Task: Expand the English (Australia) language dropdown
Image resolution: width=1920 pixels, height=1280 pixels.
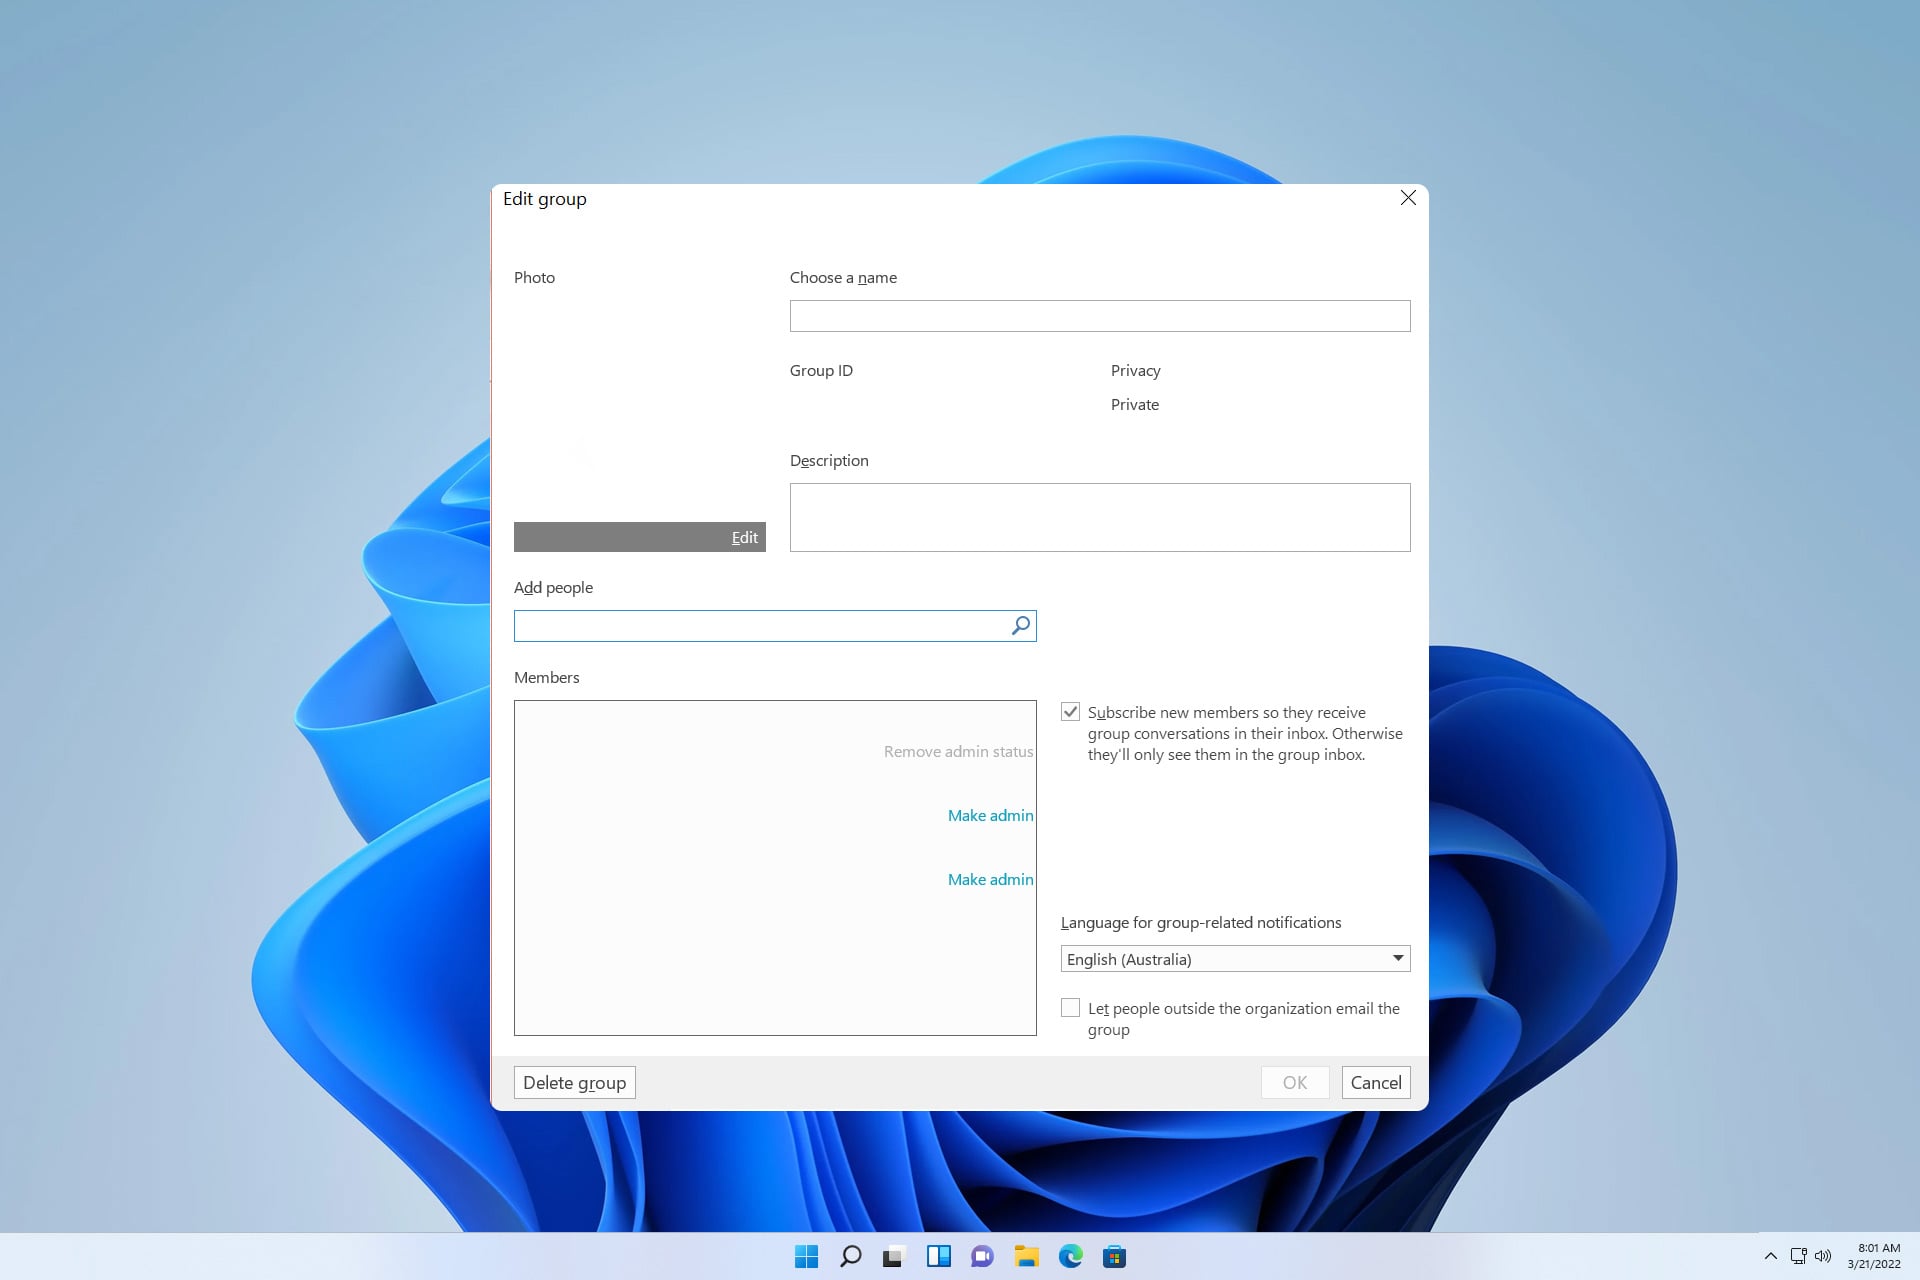Action: [x=1397, y=959]
